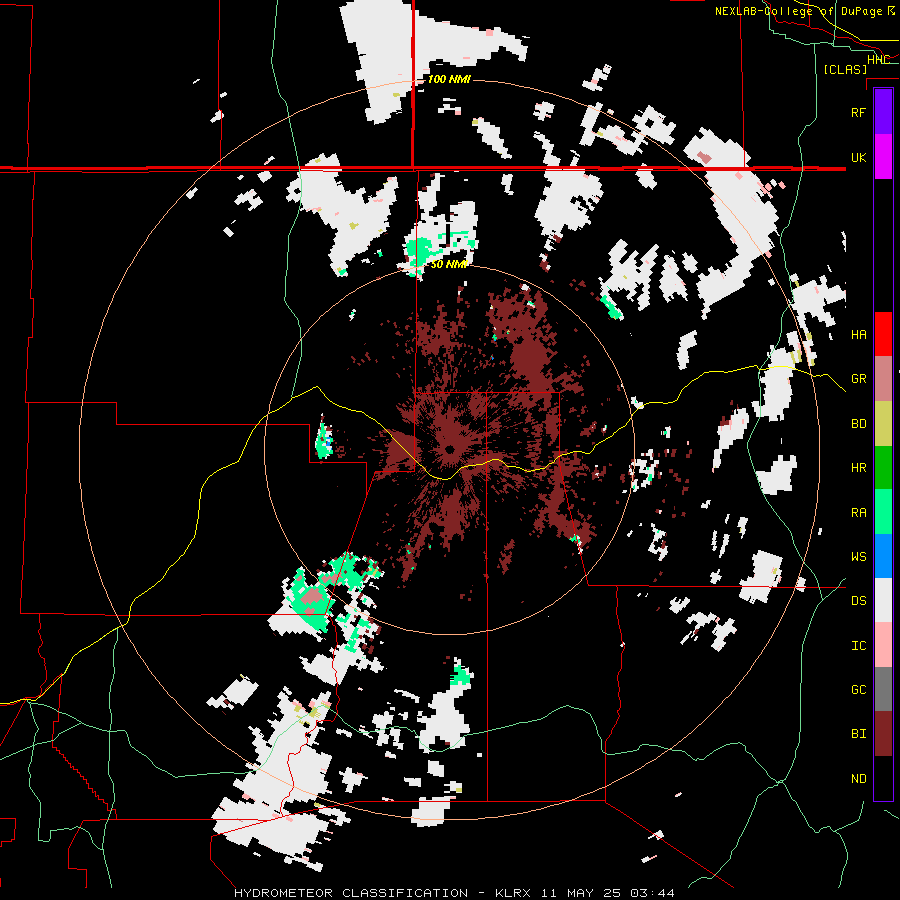Click the red HA legend color swatch

pos(883,334)
